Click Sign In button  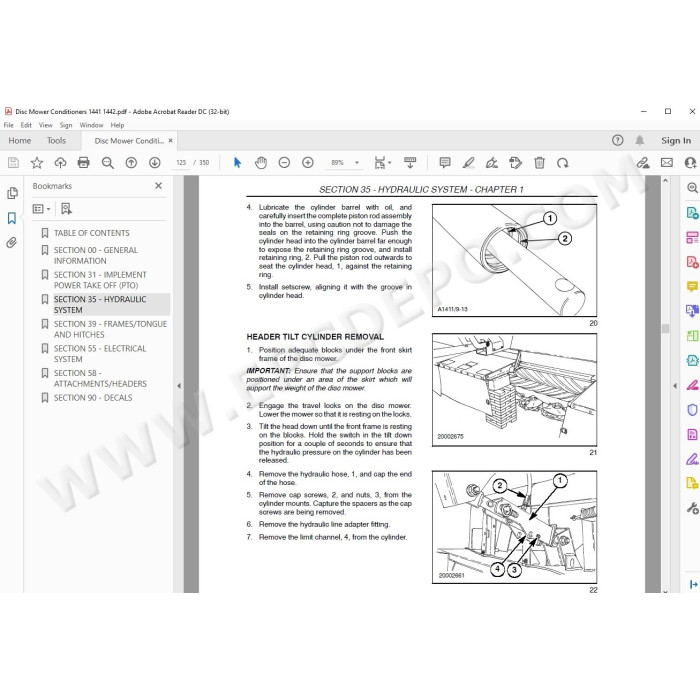676,141
